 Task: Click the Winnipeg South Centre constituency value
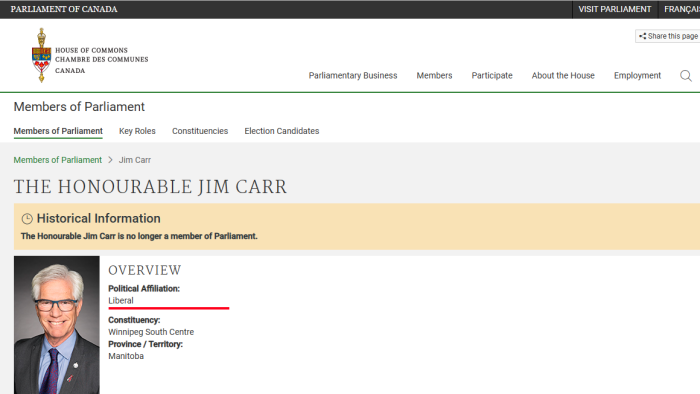click(x=151, y=332)
